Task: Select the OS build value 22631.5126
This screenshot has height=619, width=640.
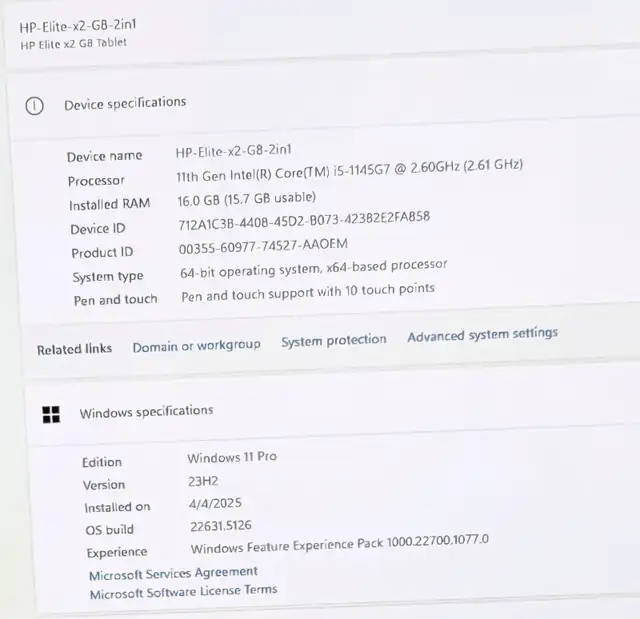Action: [x=221, y=526]
